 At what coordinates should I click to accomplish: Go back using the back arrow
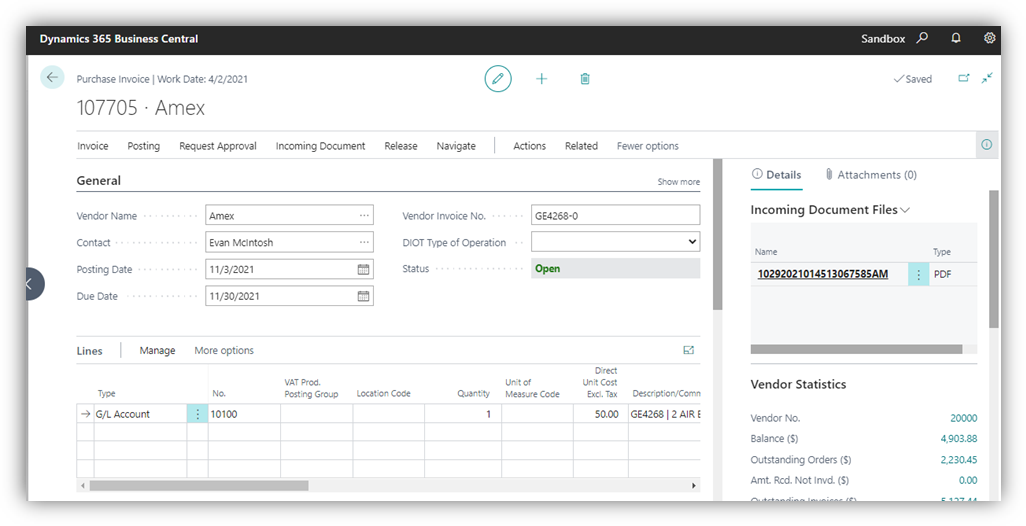tap(52, 77)
